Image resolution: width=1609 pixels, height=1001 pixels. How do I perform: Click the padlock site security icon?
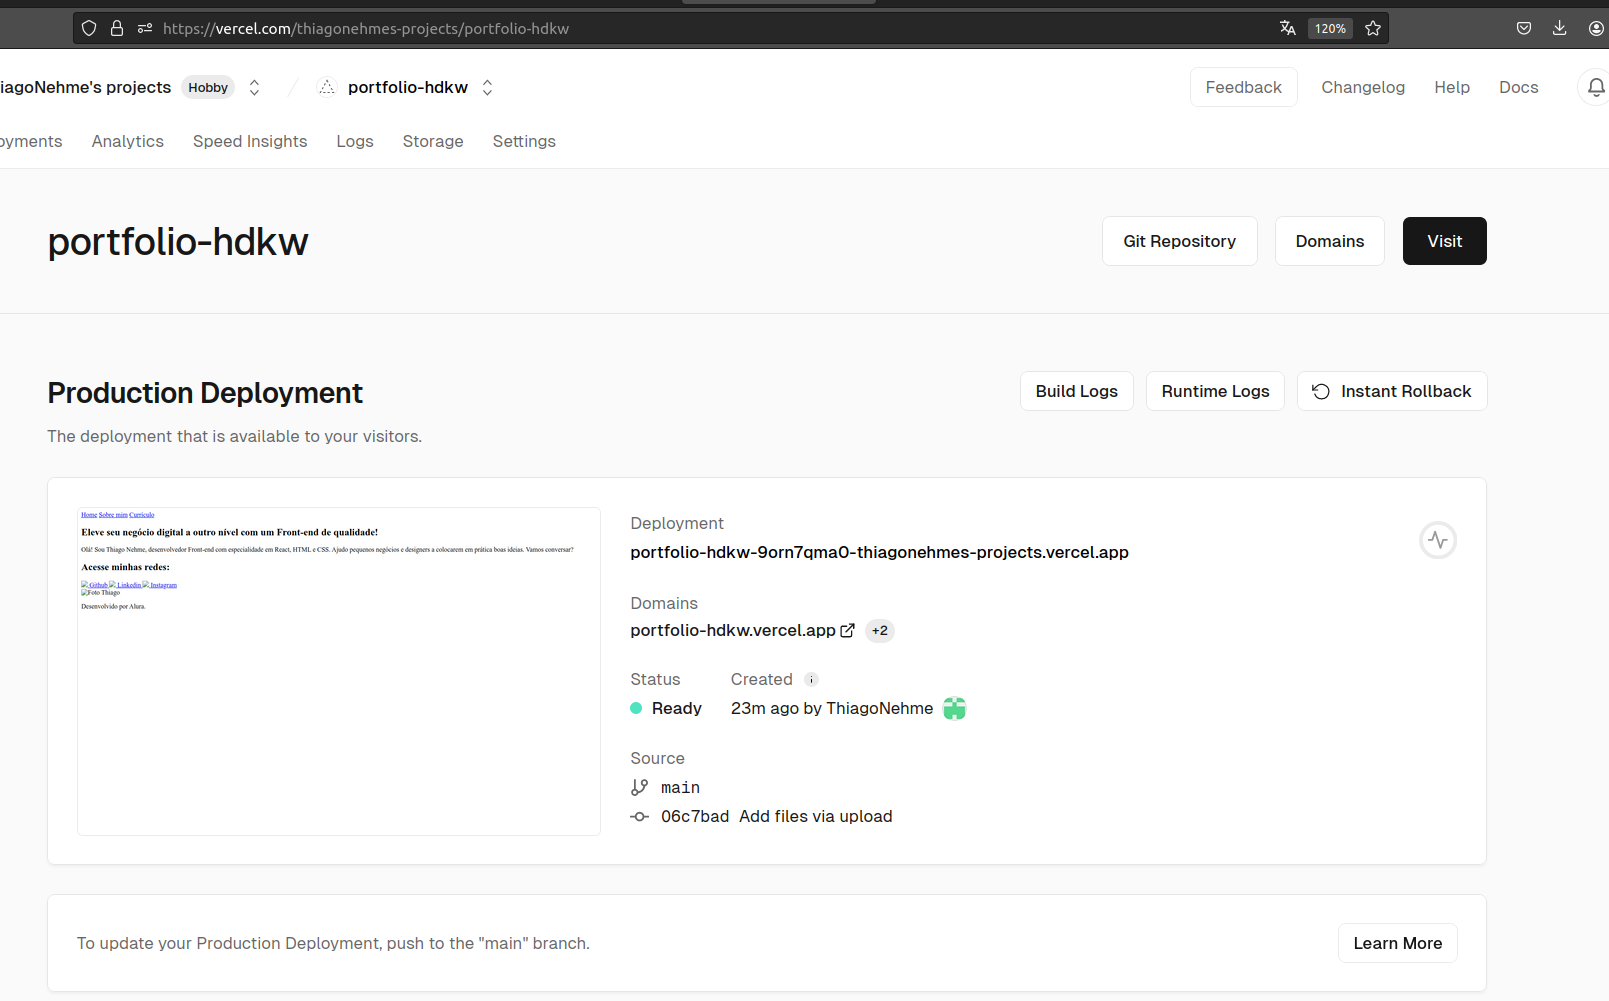click(117, 28)
